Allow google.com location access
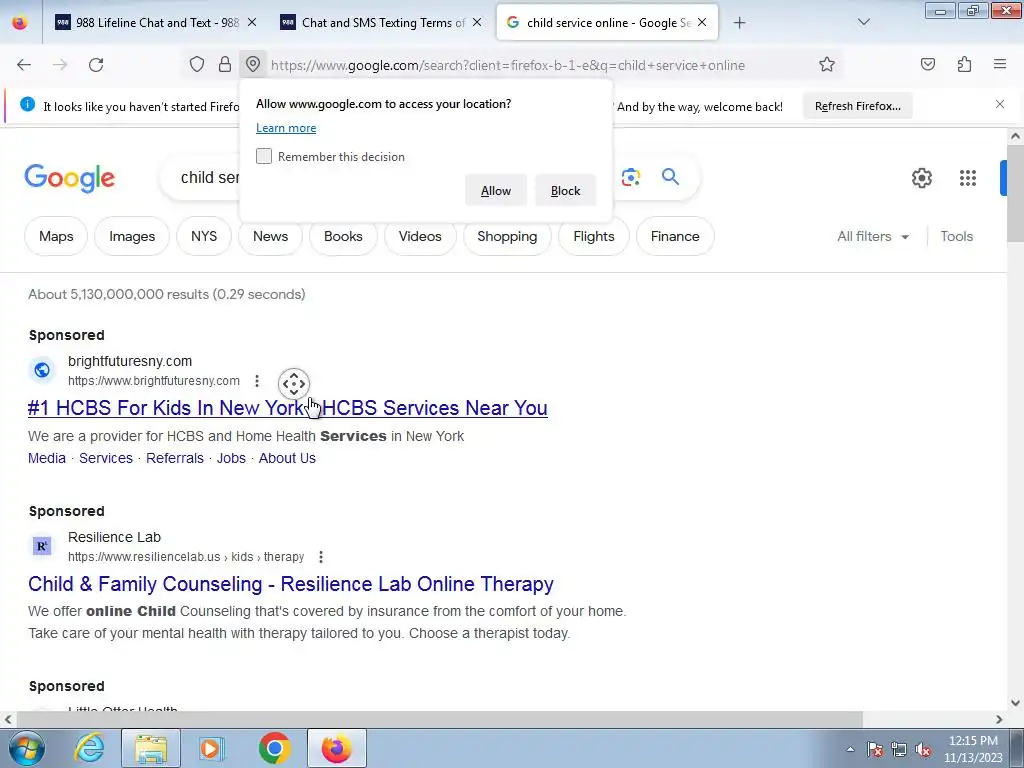Screen dimensions: 1024x768 point(496,191)
